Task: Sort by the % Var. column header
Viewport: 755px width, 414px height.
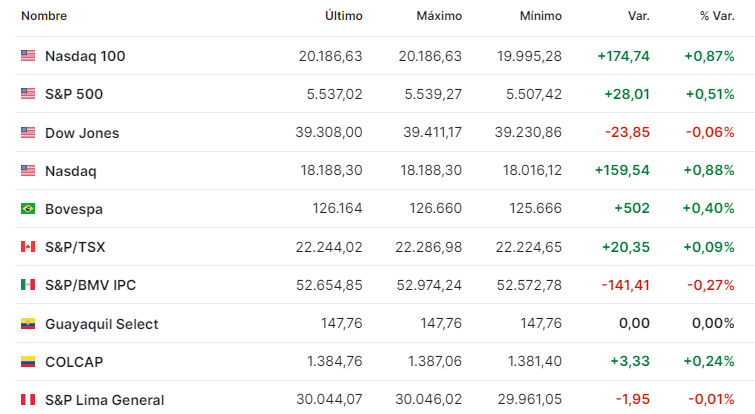Action: coord(717,16)
